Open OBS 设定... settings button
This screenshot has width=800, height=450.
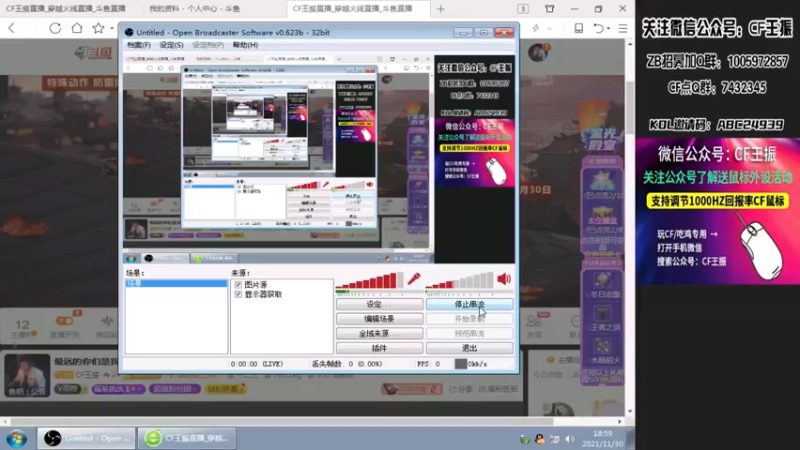tap(379, 305)
